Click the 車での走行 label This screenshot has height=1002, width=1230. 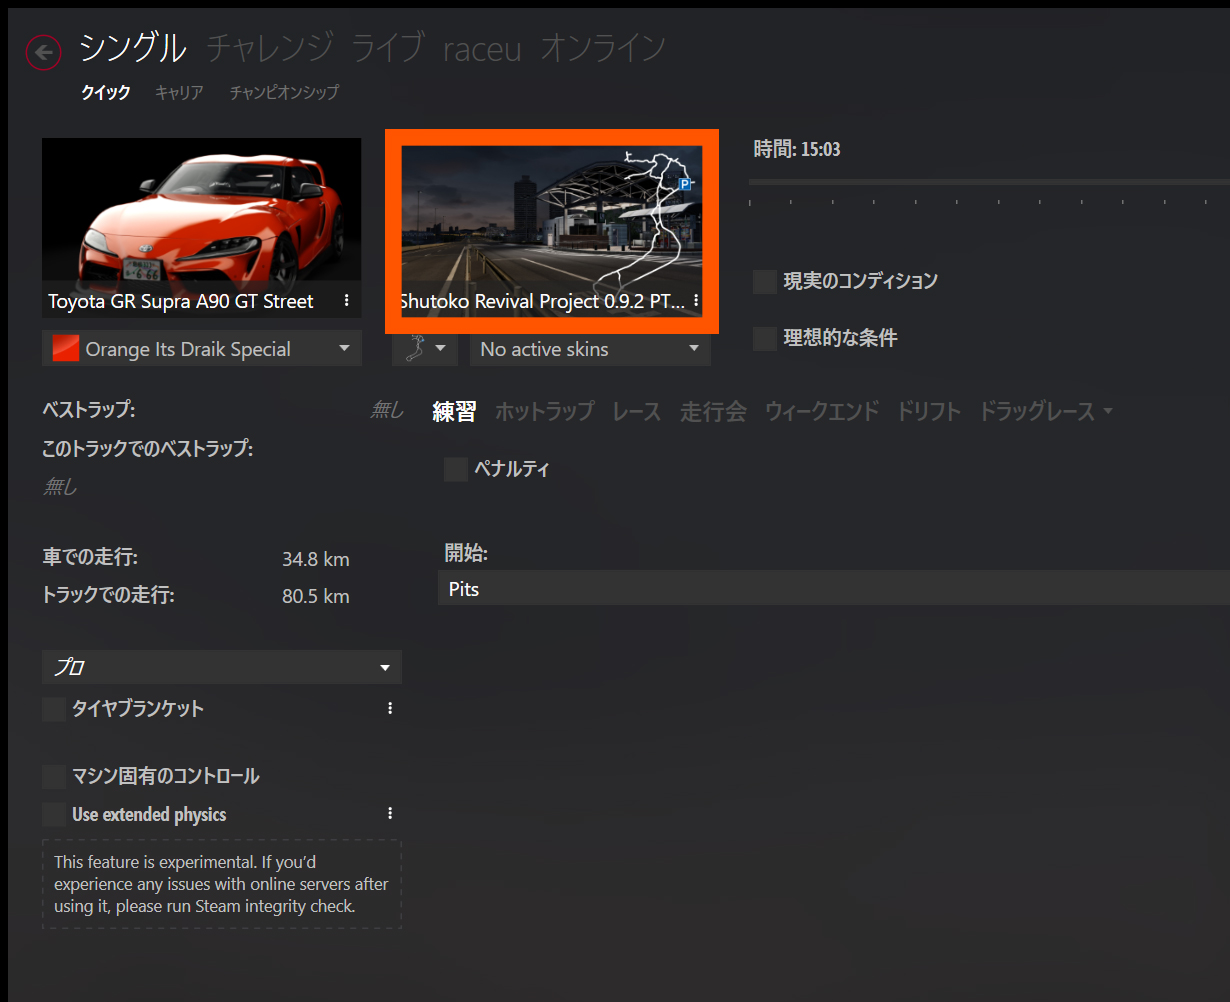[90, 557]
